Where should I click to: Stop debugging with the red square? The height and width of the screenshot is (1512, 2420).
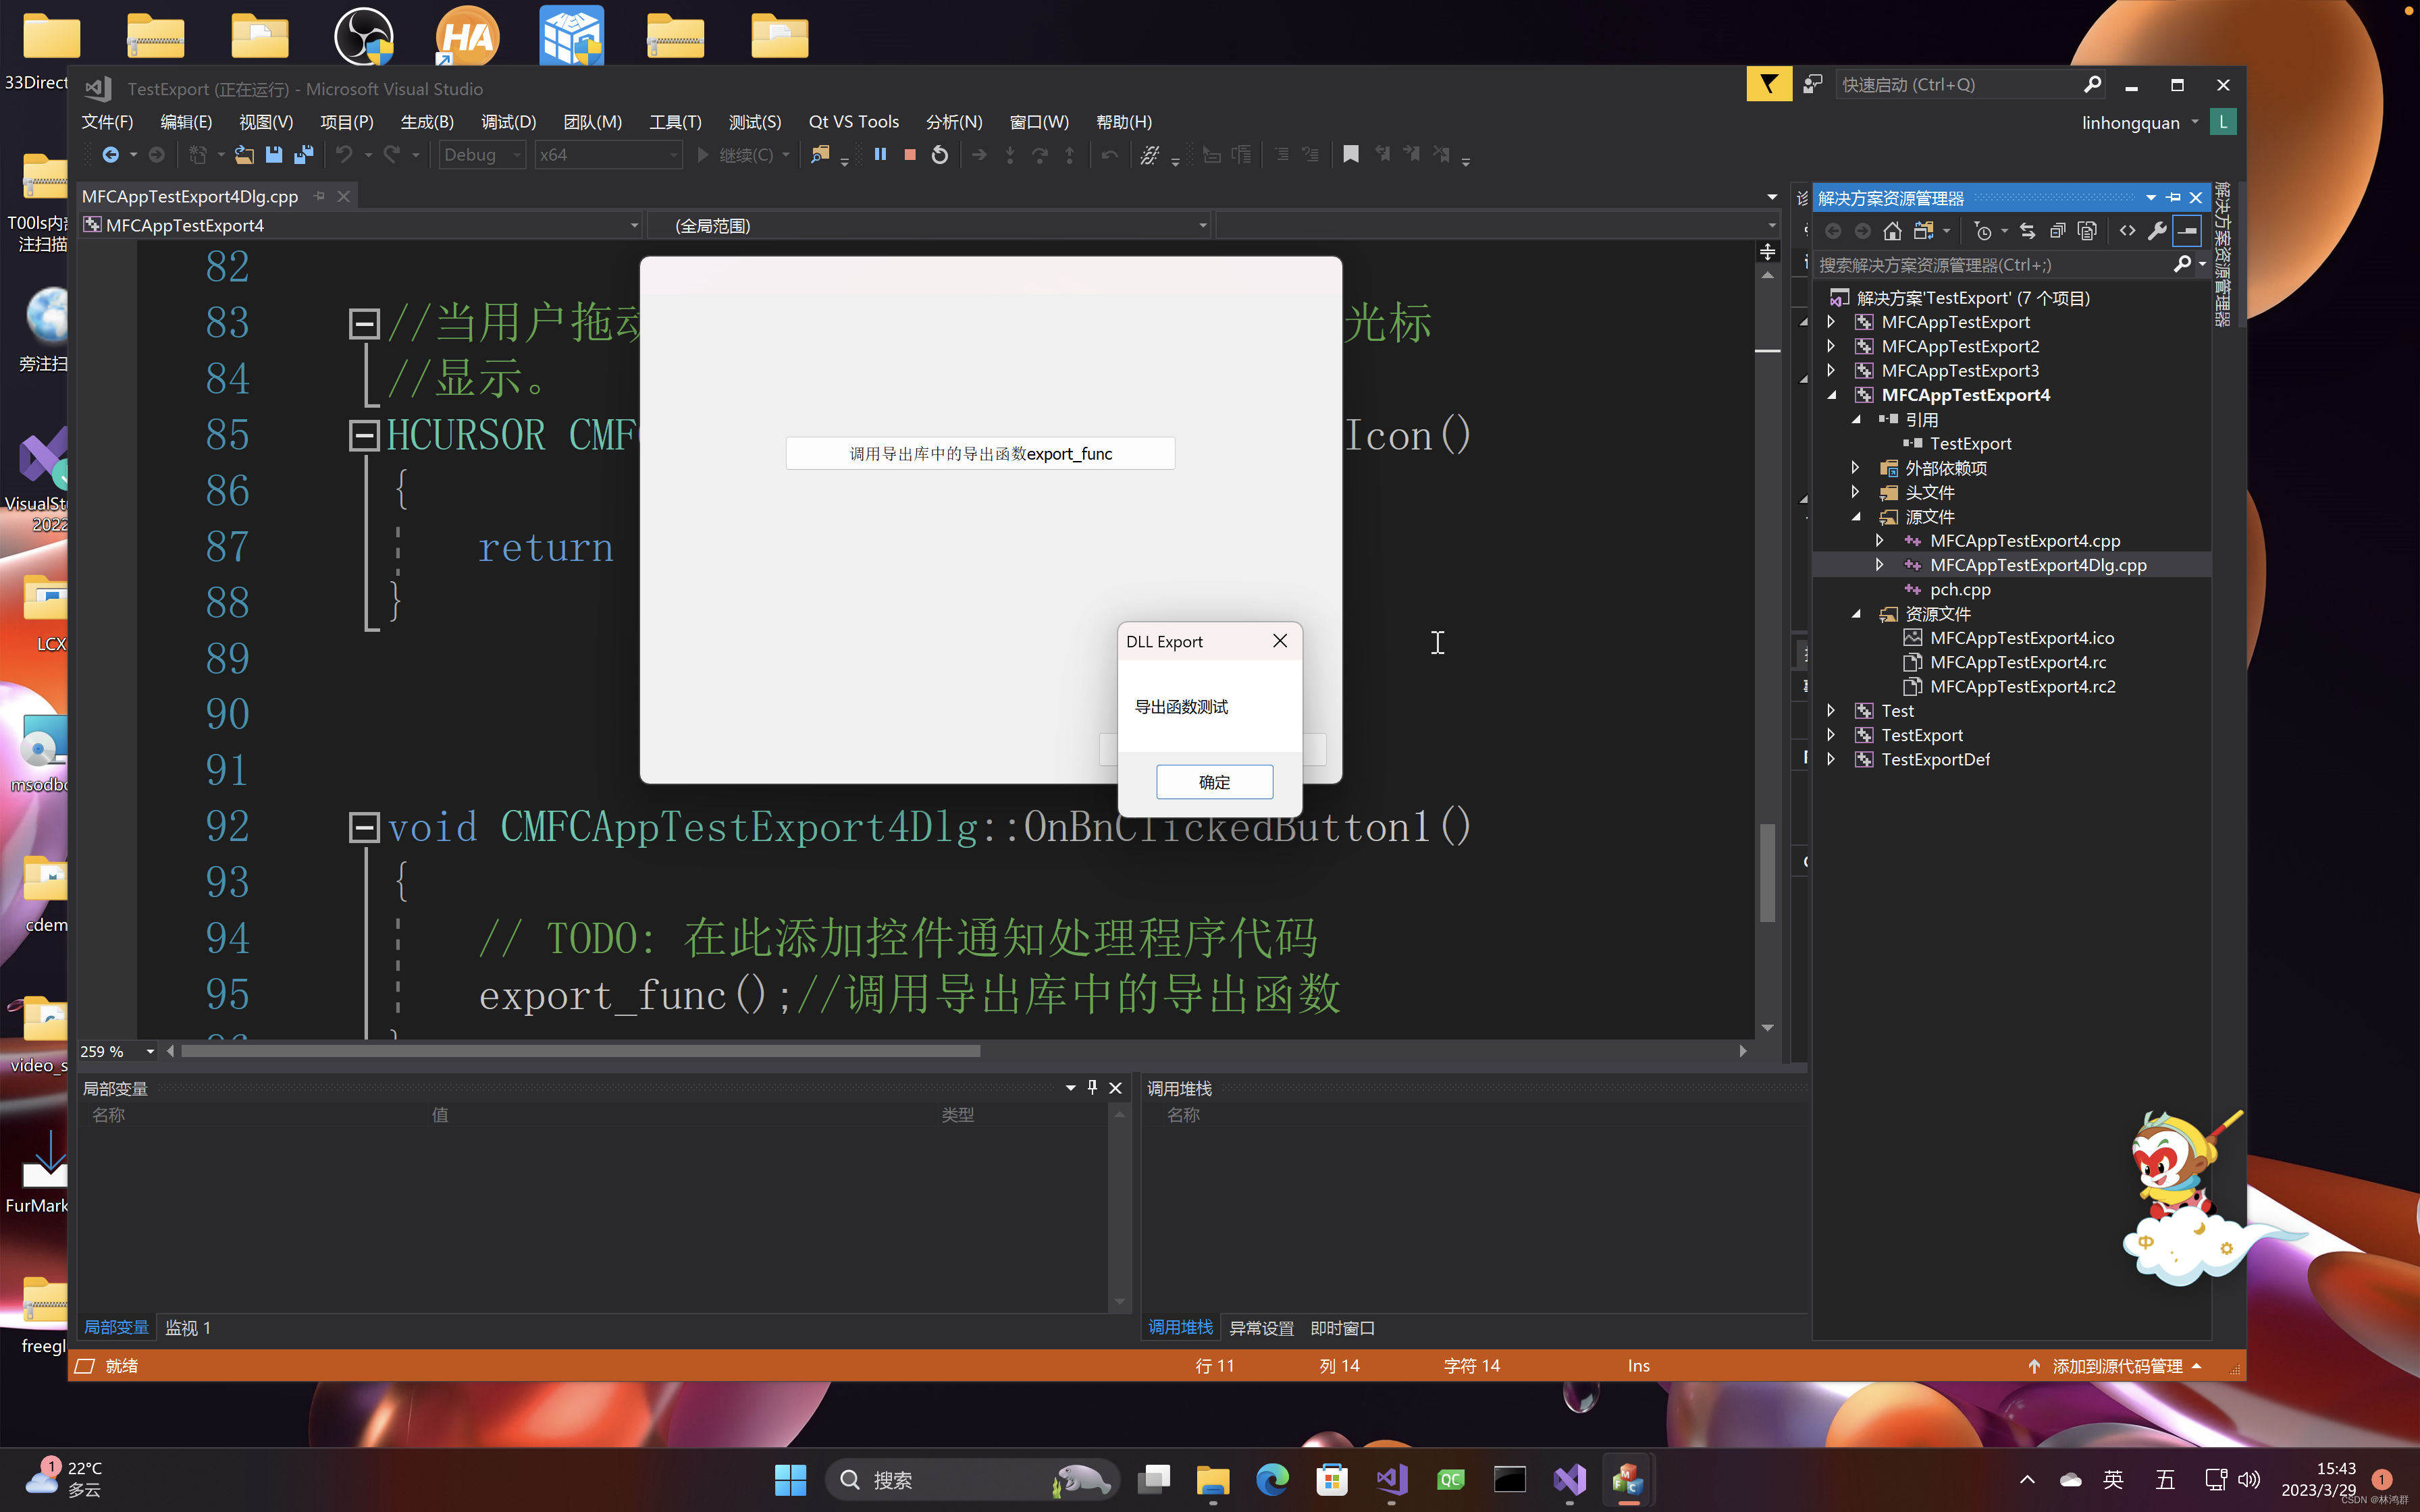910,154
